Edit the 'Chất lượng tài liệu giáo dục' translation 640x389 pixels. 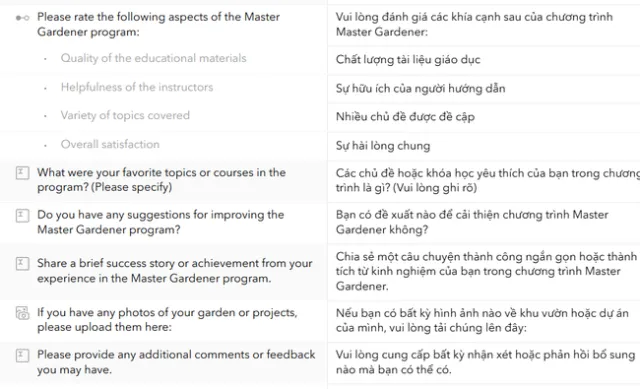(x=484, y=60)
